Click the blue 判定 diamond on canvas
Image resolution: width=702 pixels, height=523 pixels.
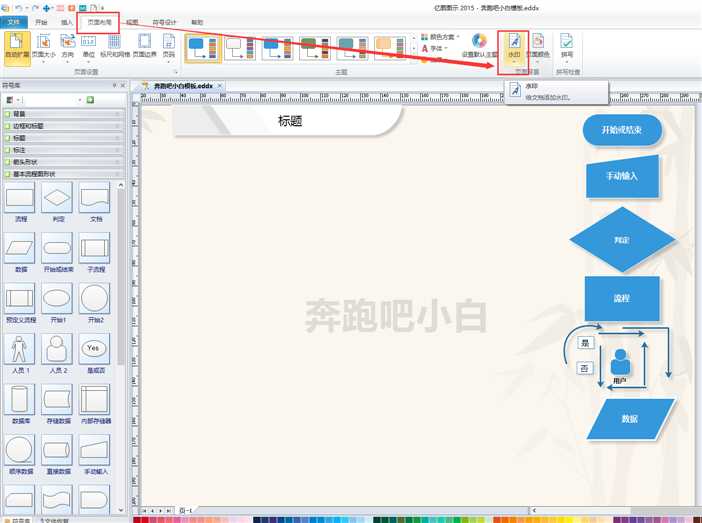pos(622,240)
